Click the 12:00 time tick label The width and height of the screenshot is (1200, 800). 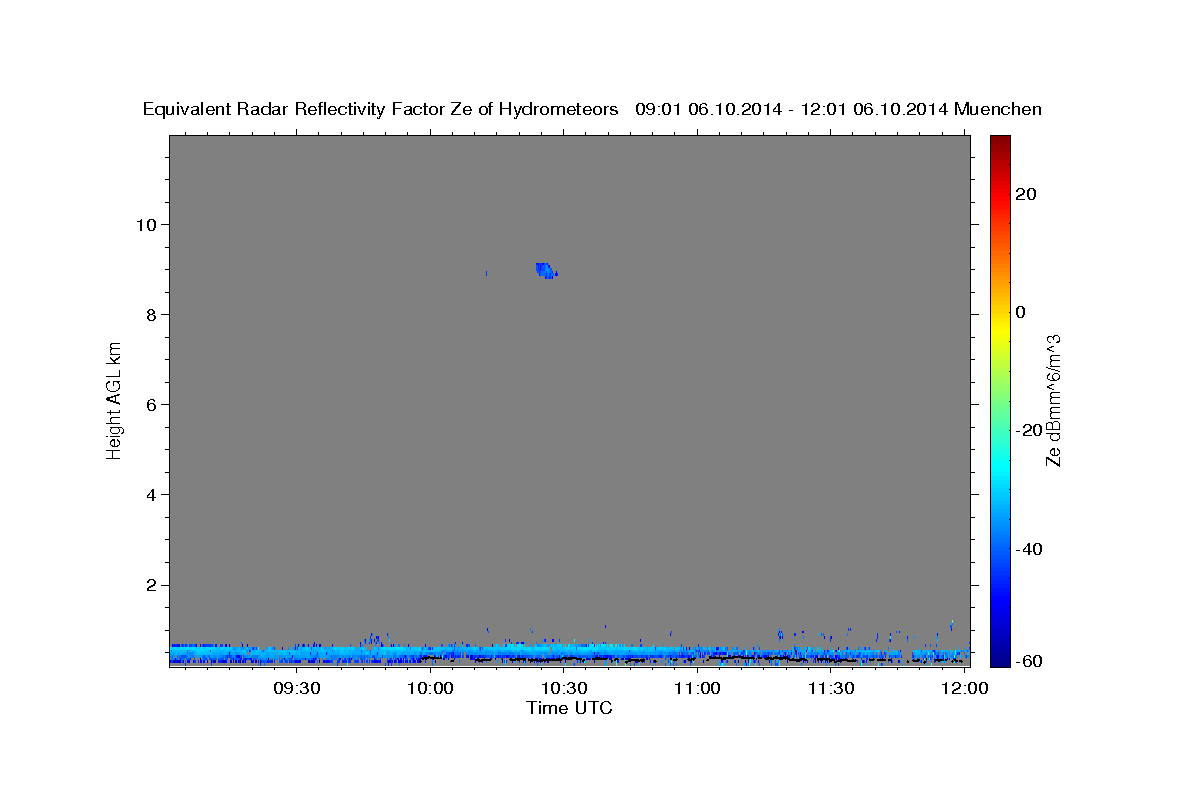[964, 689]
